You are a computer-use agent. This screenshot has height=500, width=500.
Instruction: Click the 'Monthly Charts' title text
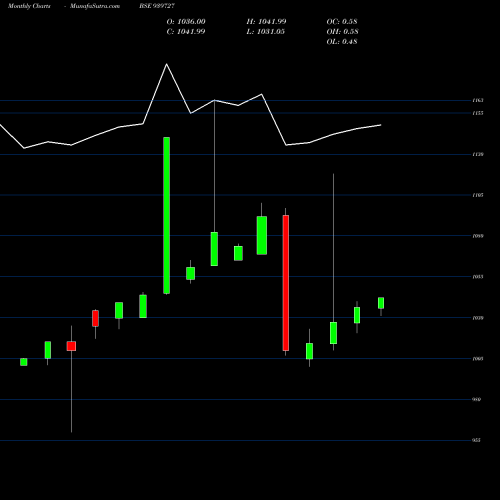click(29, 6)
